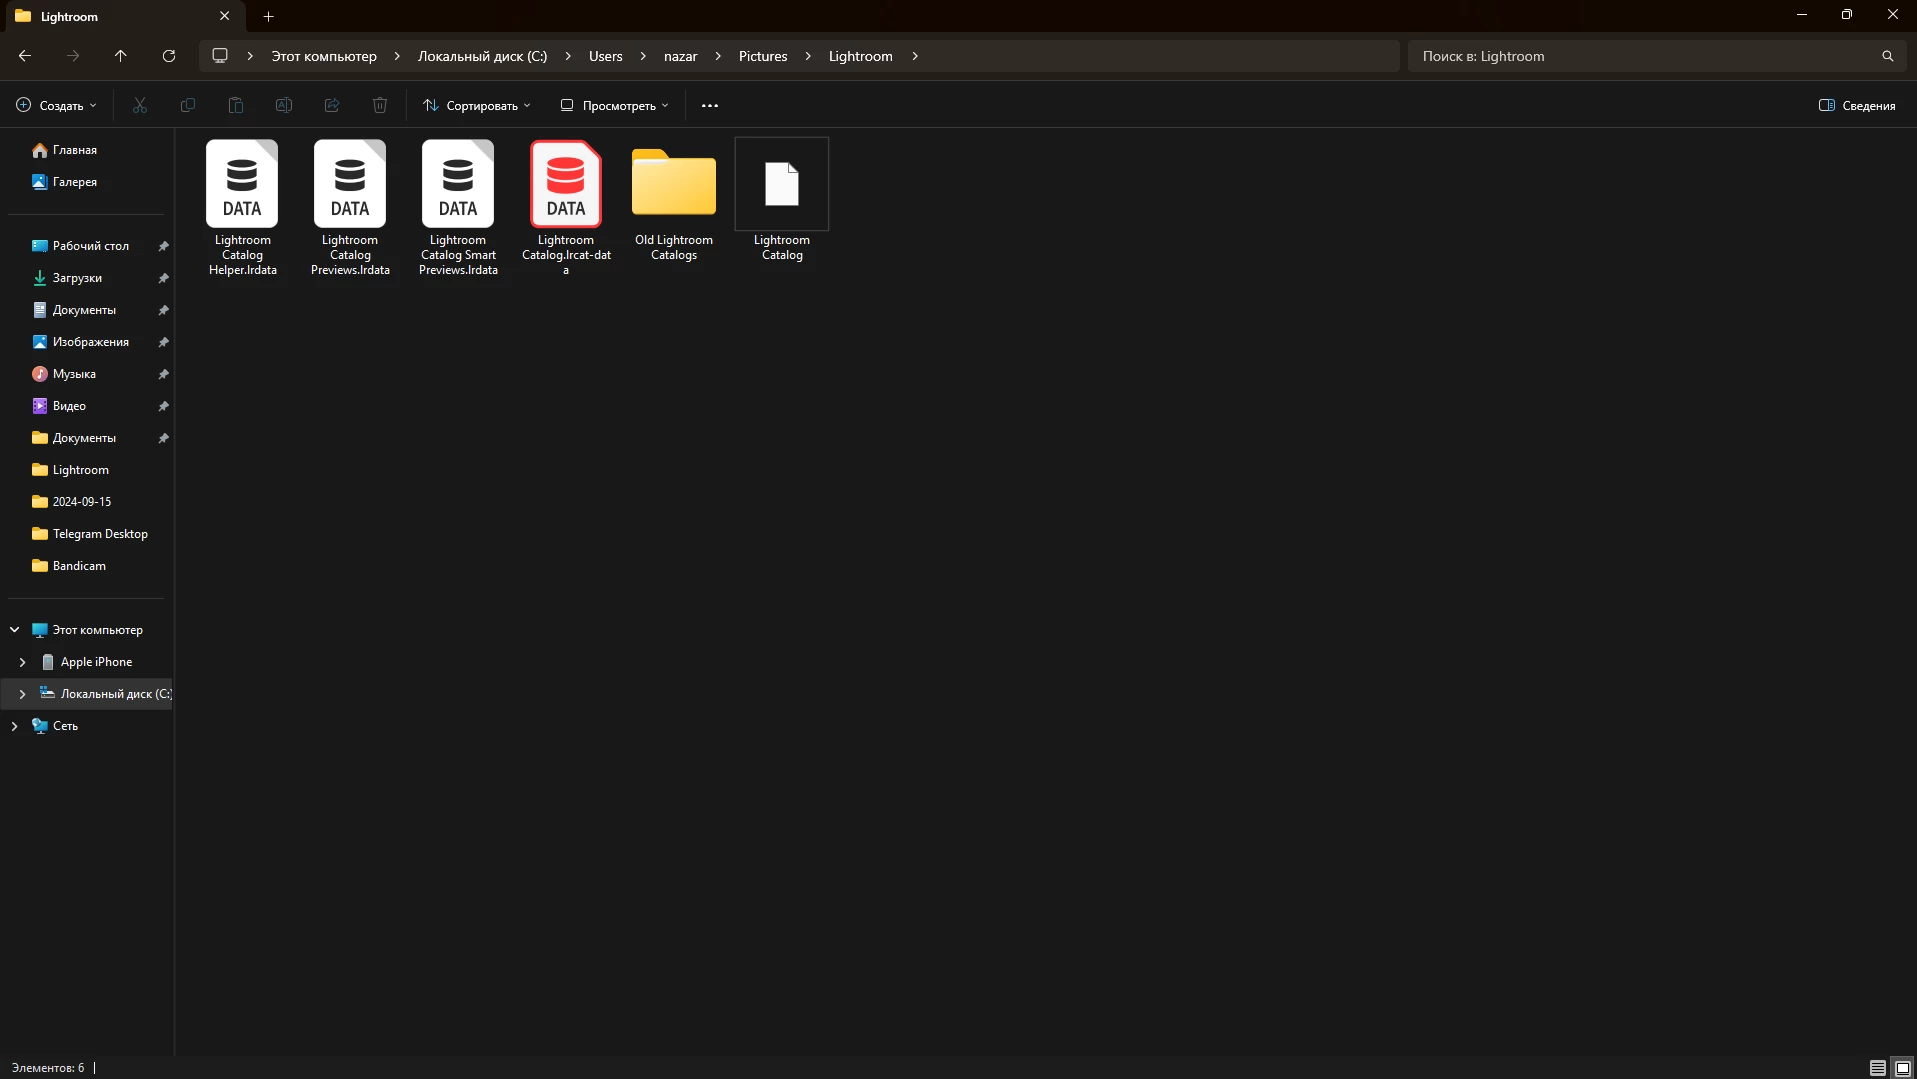
Task: Select Lightroom Catalog Previews.lrdata file
Action: click(x=350, y=209)
